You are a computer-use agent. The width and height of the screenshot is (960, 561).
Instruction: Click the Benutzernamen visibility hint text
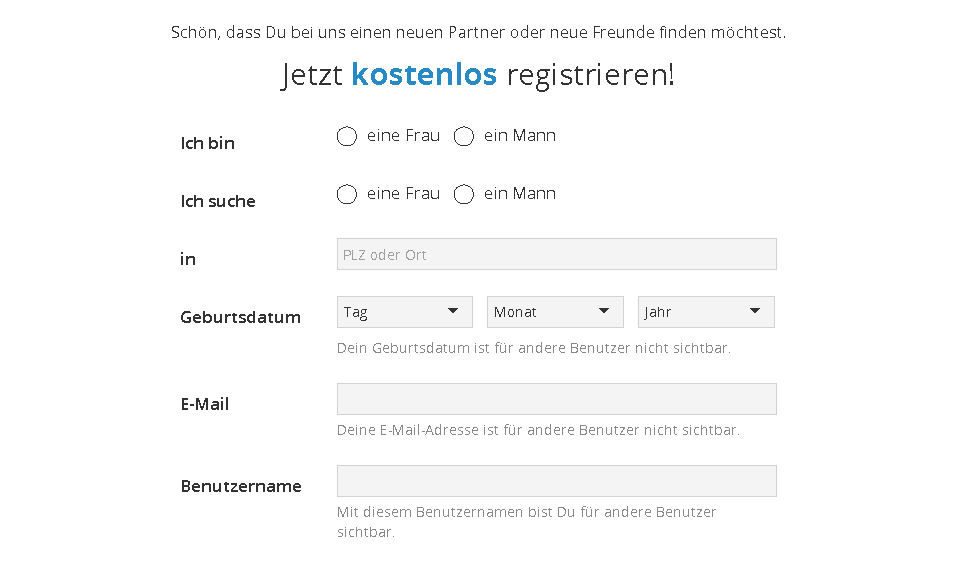tap(526, 512)
